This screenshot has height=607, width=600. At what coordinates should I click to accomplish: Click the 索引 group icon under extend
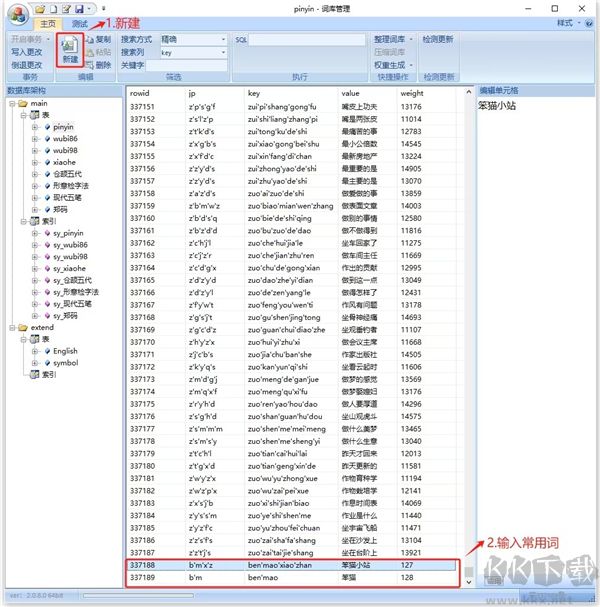pyautogui.click(x=35, y=374)
